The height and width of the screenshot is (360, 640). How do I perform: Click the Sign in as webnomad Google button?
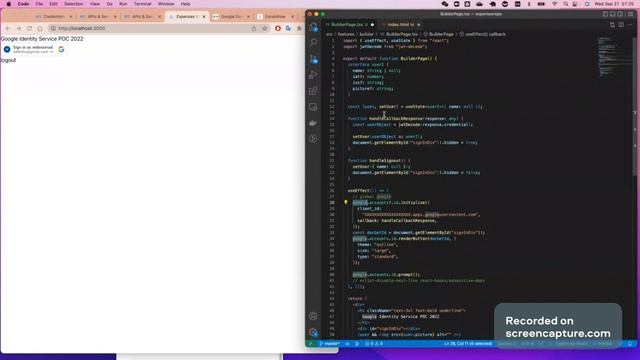33,49
